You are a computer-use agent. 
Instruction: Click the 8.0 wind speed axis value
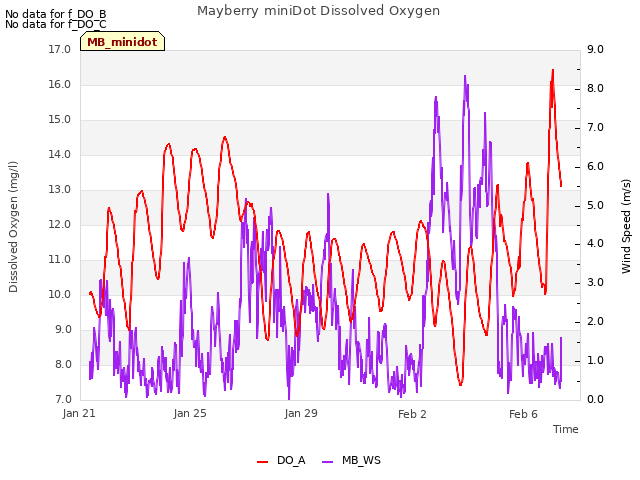coord(596,89)
